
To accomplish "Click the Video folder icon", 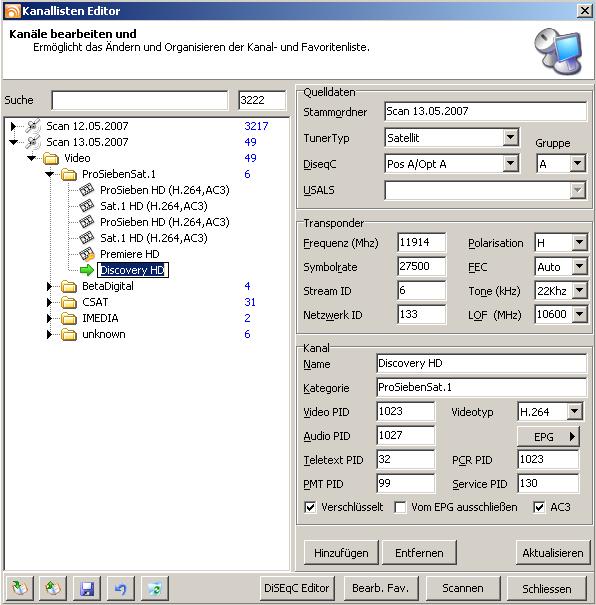I will [x=51, y=158].
